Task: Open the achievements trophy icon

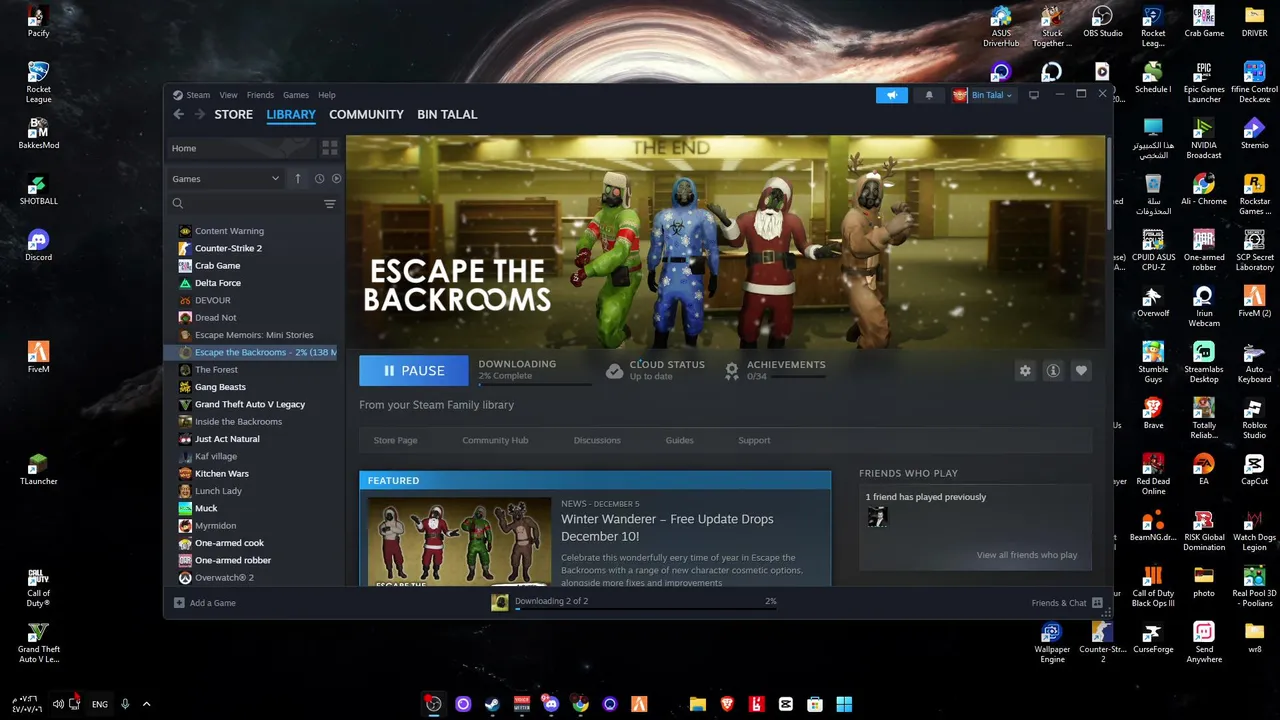Action: tap(732, 371)
